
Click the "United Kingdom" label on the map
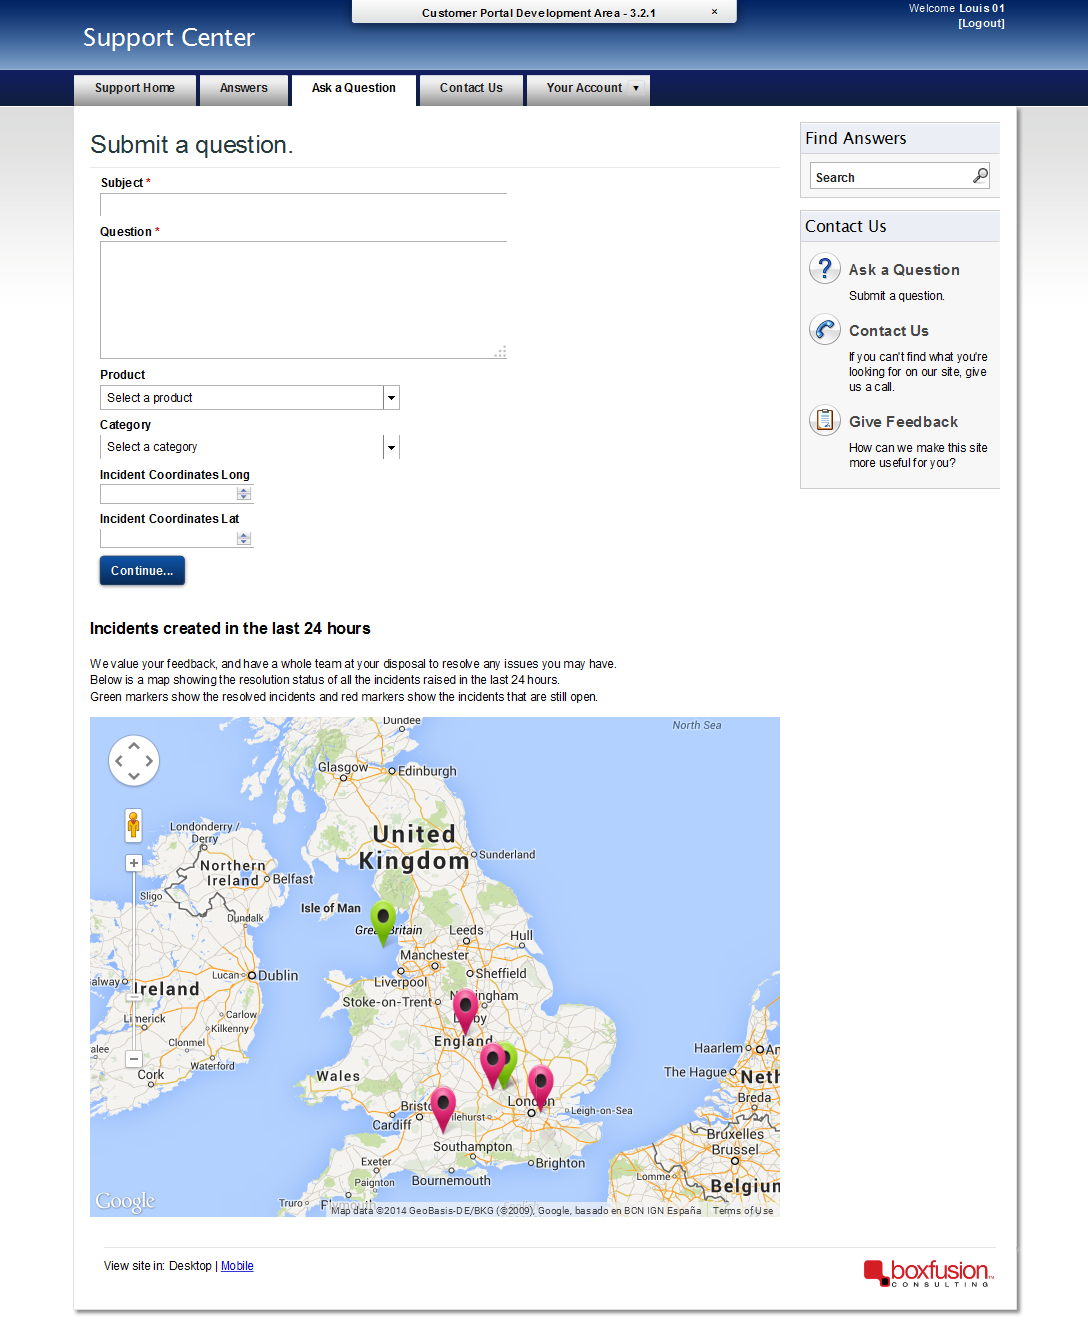click(414, 847)
